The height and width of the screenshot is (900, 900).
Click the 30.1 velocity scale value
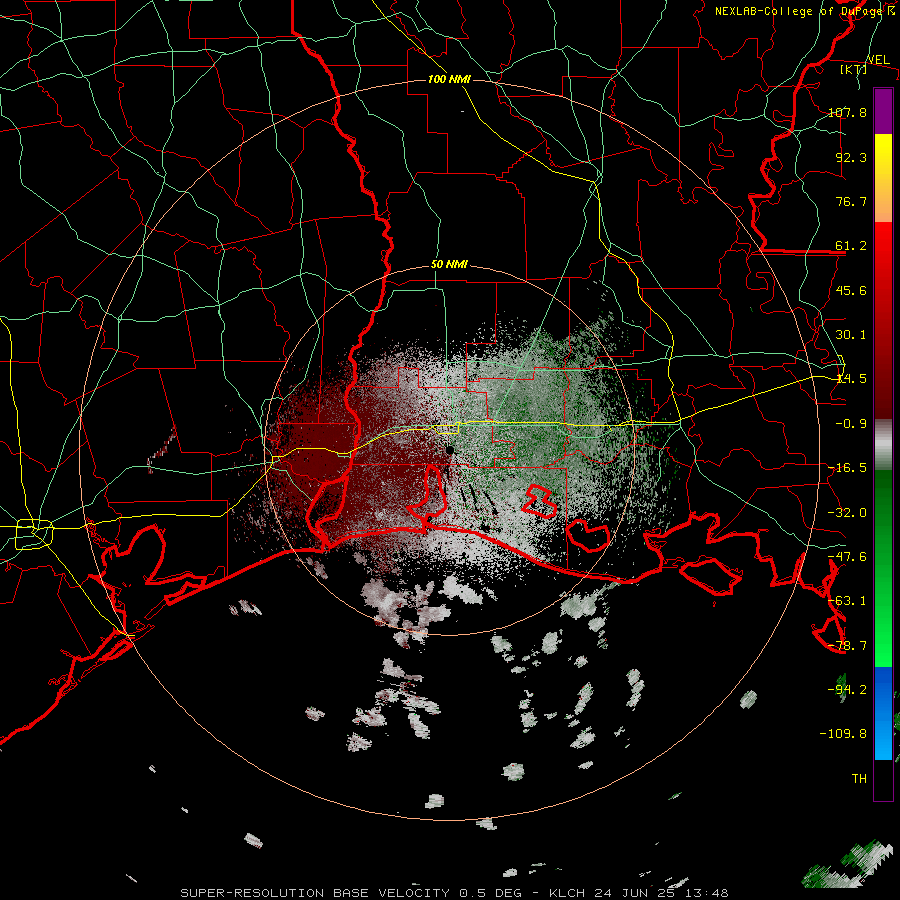851,335
